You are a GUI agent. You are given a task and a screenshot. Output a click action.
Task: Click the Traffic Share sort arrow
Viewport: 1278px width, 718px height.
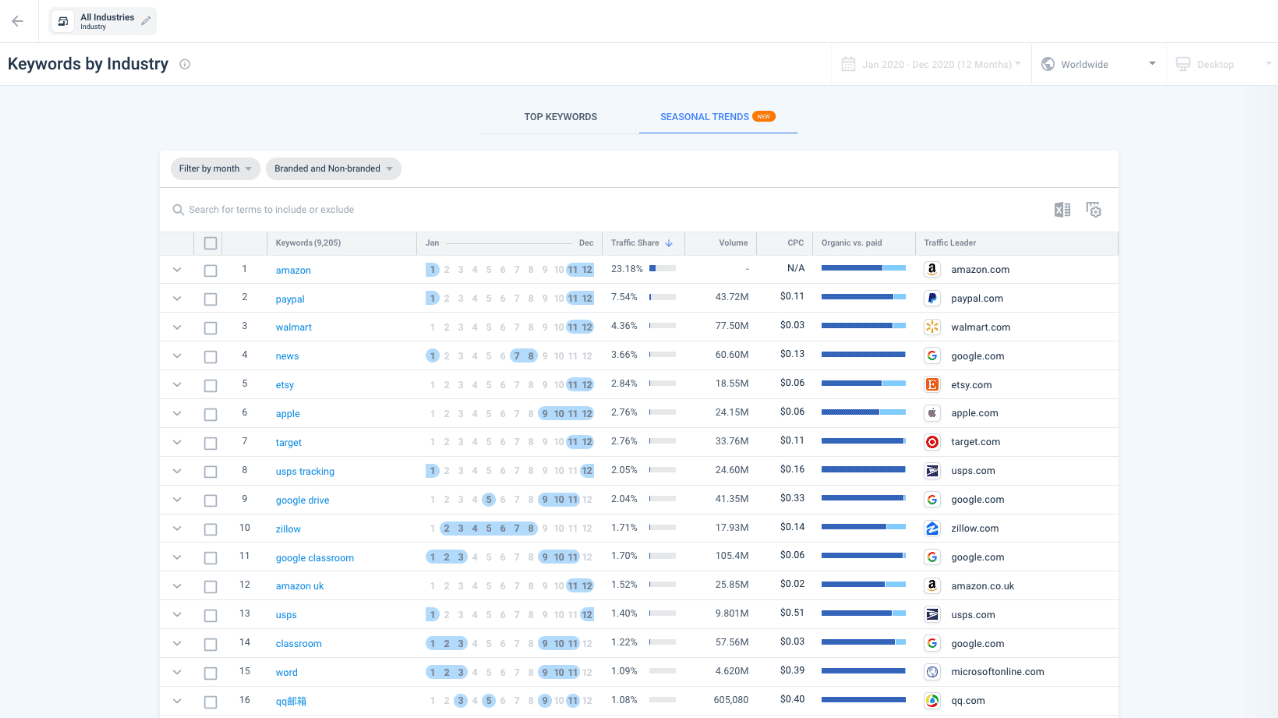click(669, 243)
